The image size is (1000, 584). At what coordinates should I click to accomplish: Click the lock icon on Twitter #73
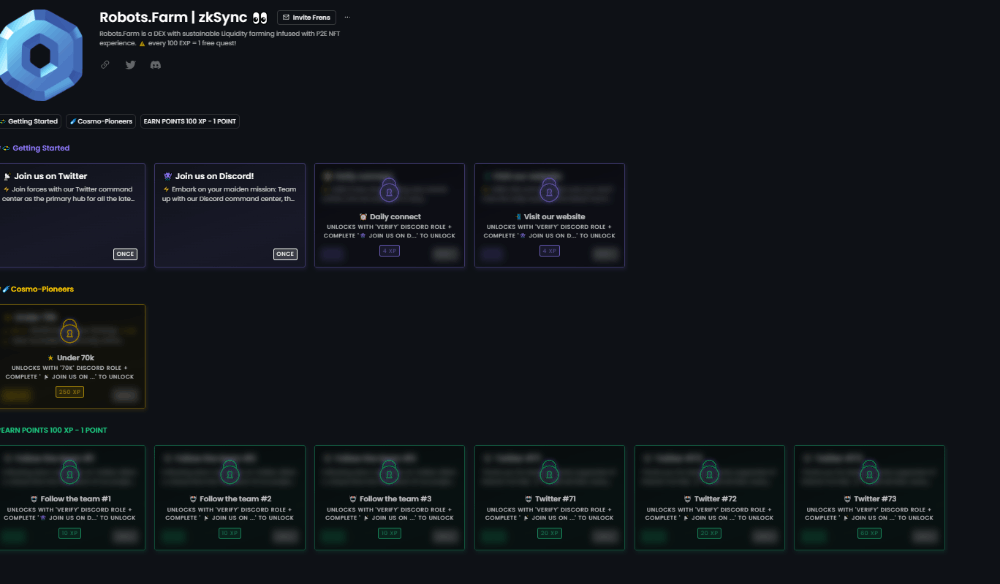tap(869, 472)
